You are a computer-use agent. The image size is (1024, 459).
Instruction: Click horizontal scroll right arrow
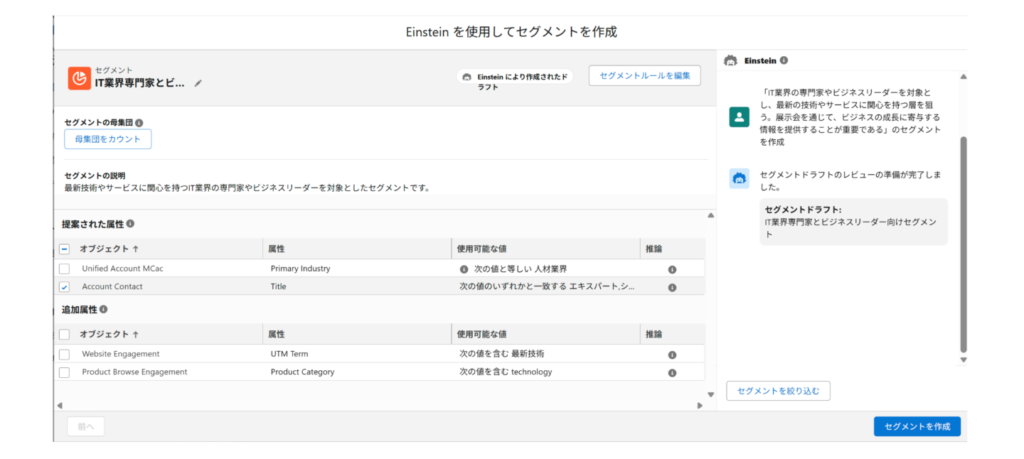tap(700, 405)
